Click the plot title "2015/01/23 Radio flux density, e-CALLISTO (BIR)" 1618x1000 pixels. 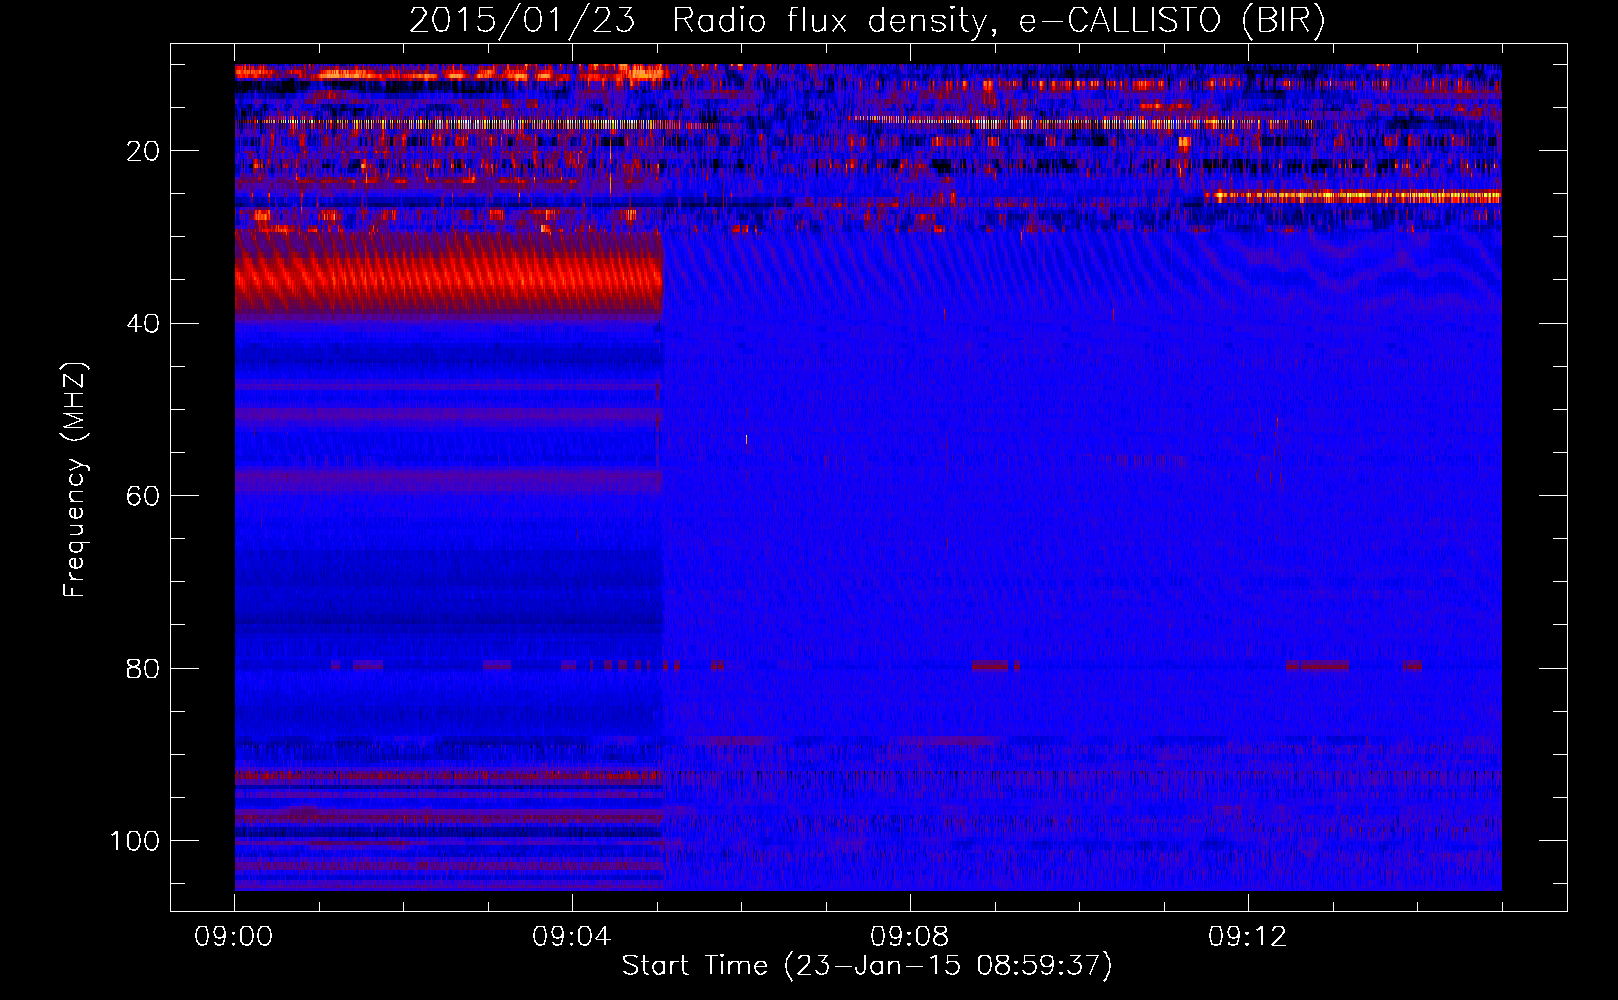(867, 21)
